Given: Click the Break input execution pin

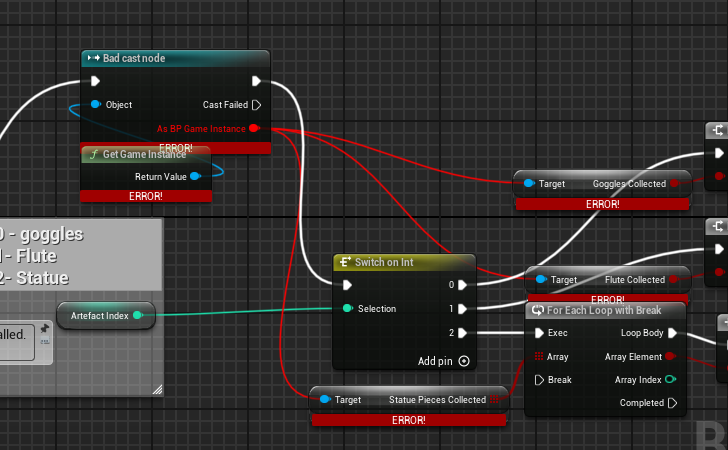Looking at the screenshot, I should point(539,379).
